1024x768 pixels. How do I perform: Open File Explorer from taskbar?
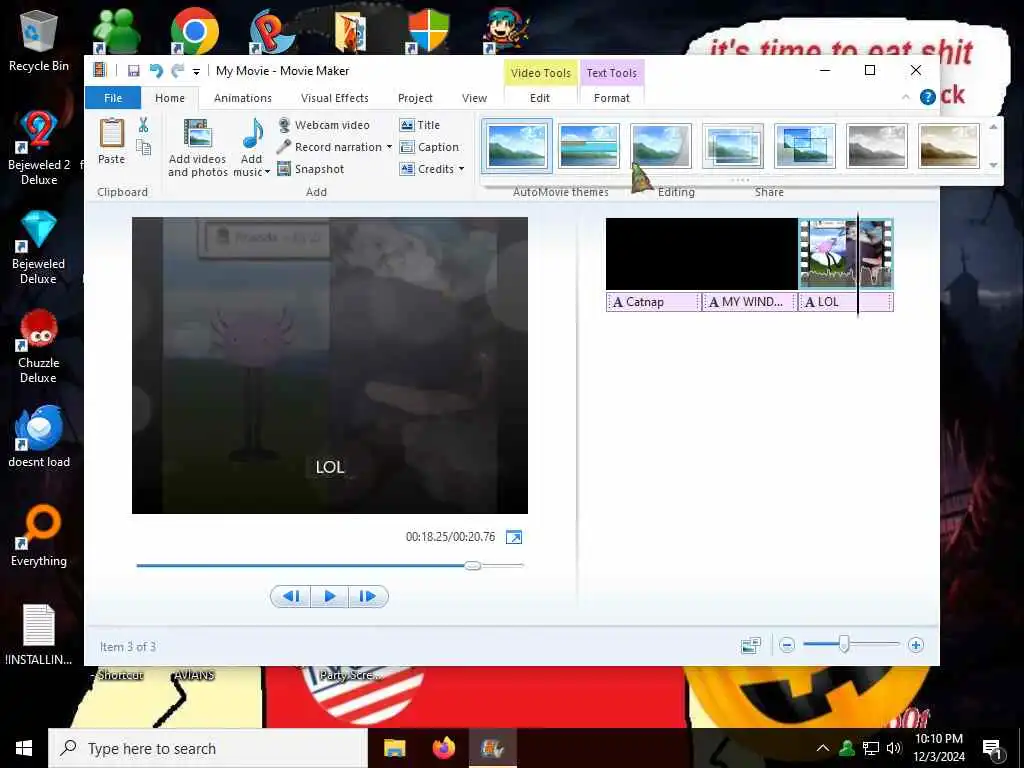[394, 748]
